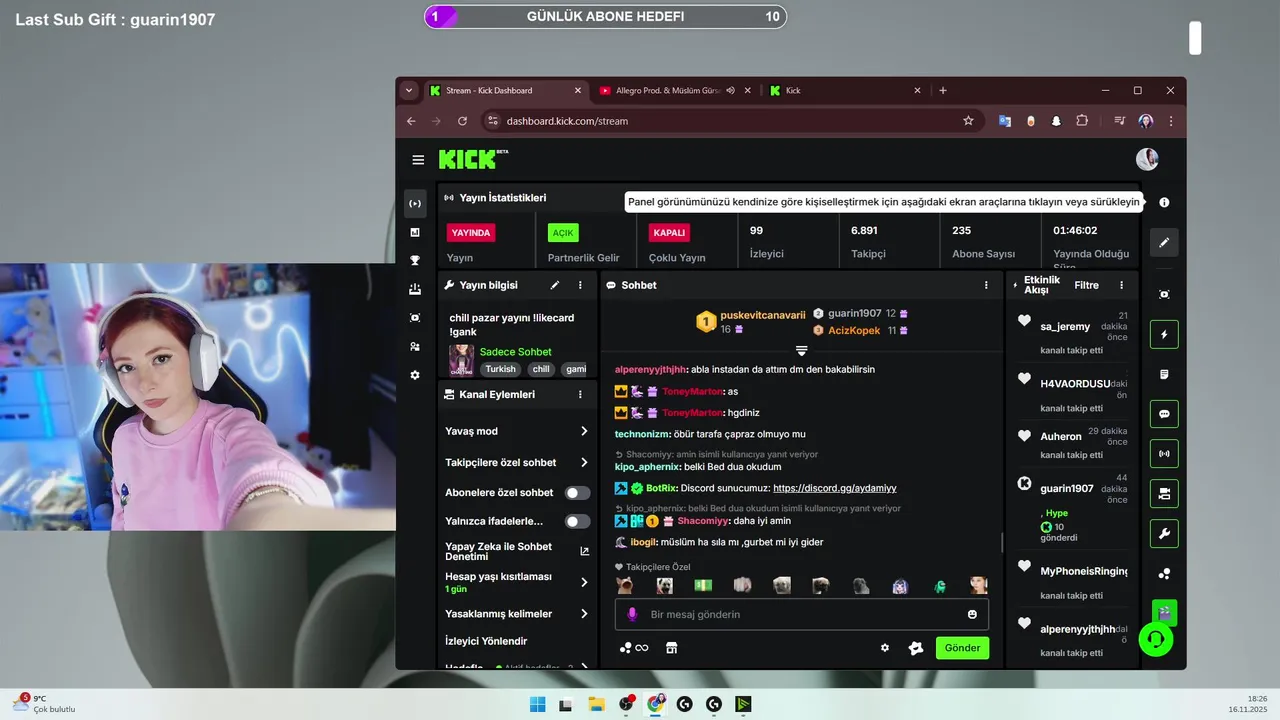Click the Bir mesaj gönderin input field
Image resolution: width=1280 pixels, height=720 pixels.
pyautogui.click(x=801, y=614)
